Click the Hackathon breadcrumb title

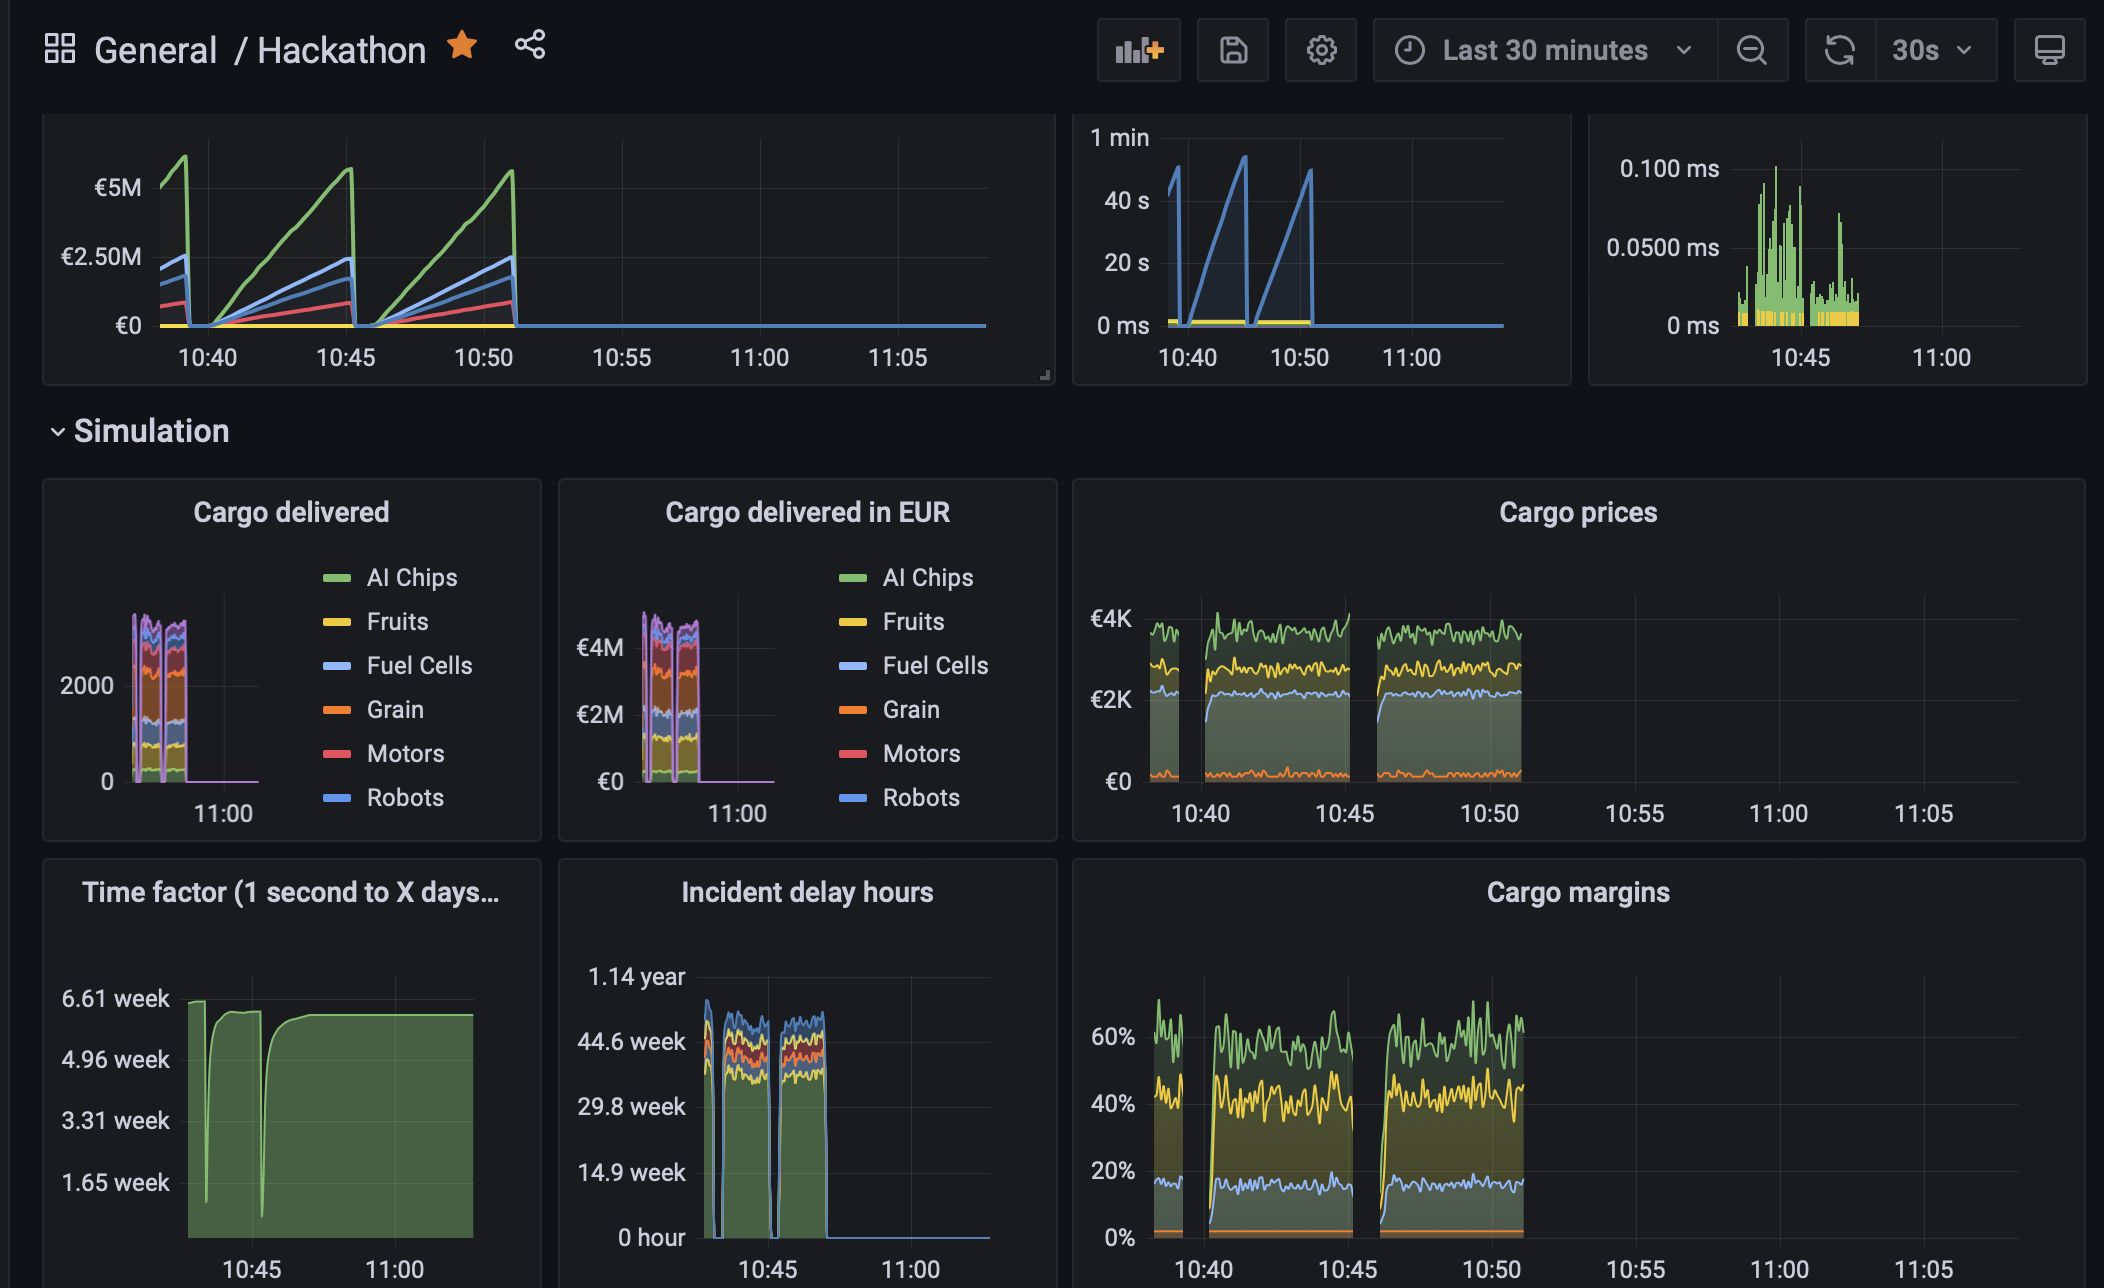point(341,50)
